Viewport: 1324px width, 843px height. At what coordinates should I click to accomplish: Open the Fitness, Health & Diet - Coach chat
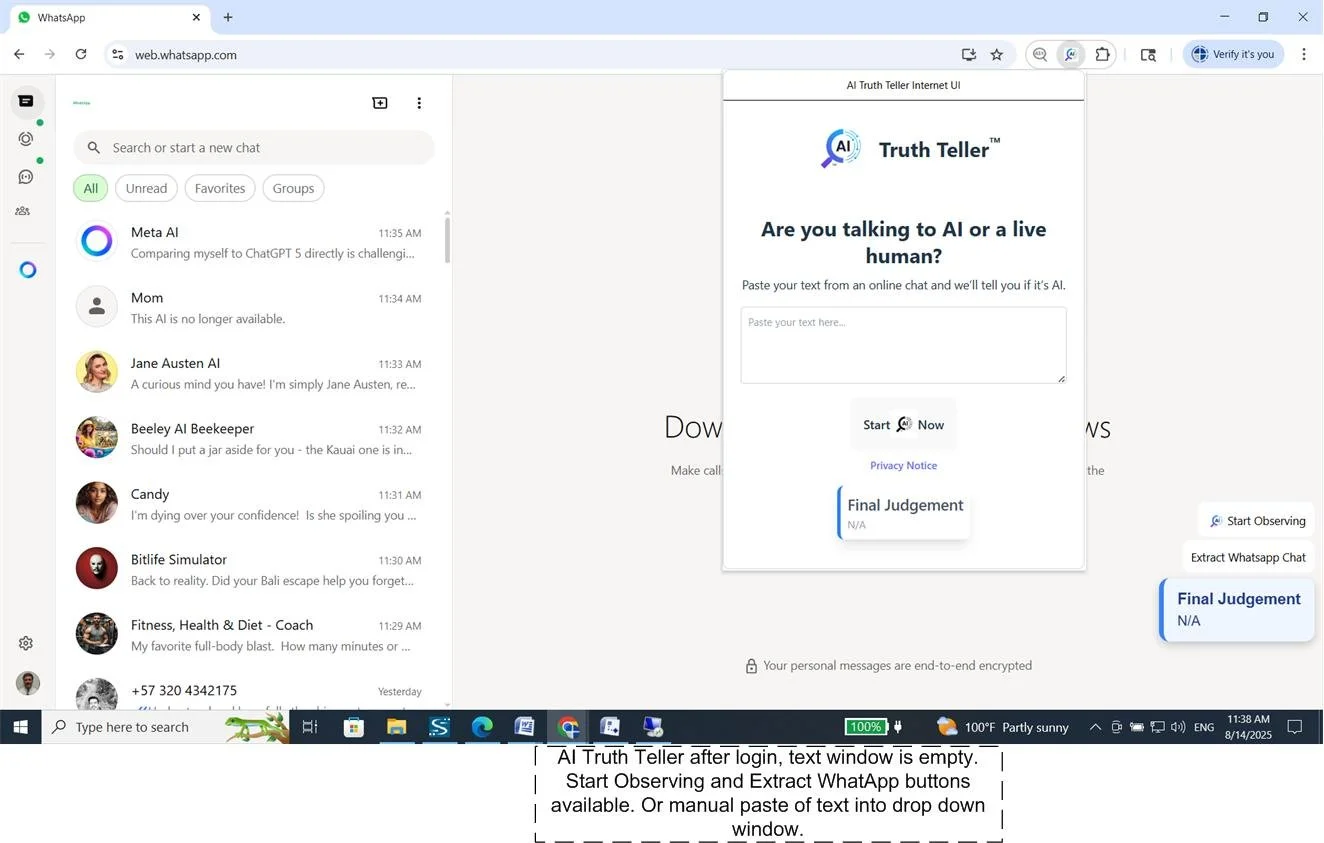(x=250, y=635)
